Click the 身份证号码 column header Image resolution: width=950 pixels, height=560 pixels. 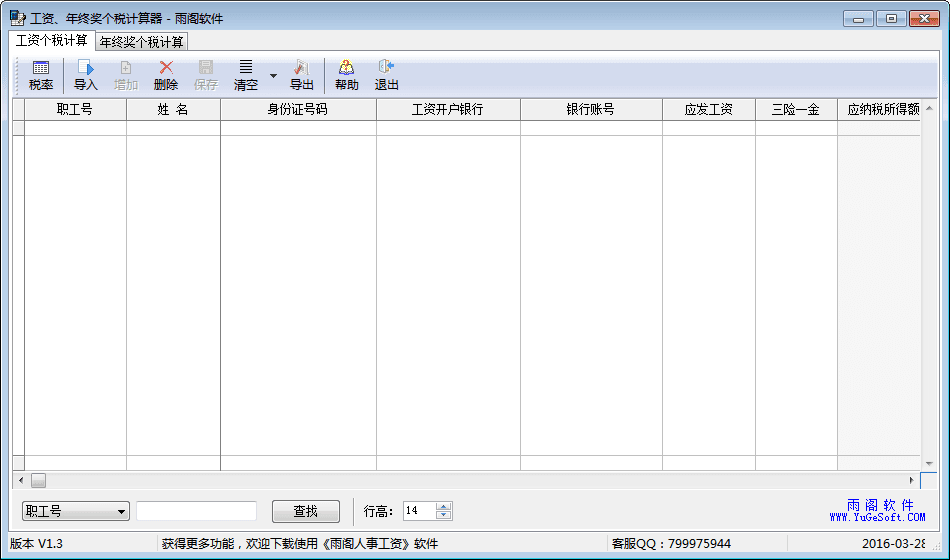pos(297,109)
